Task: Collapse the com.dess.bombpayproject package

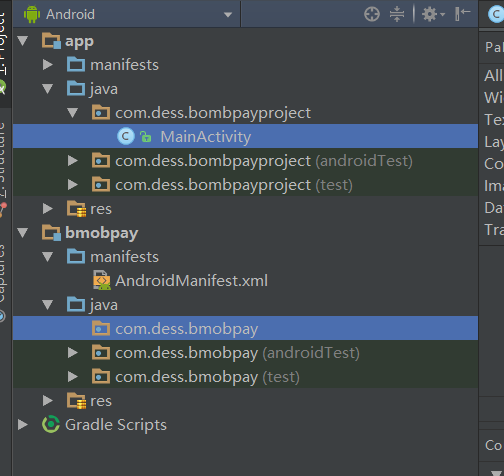Action: (73, 113)
